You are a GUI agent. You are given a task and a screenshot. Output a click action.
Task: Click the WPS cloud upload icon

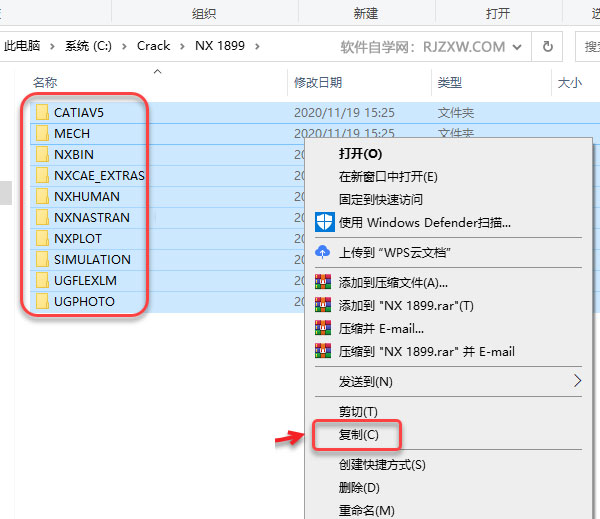point(323,252)
